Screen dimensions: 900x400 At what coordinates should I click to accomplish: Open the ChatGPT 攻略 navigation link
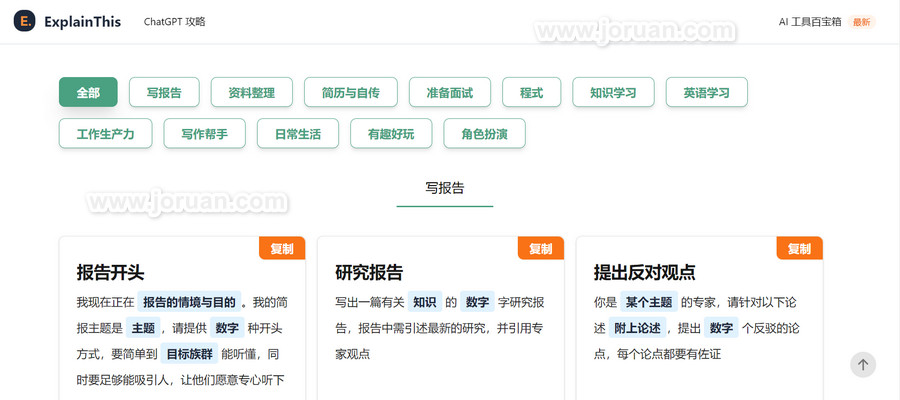pos(174,21)
